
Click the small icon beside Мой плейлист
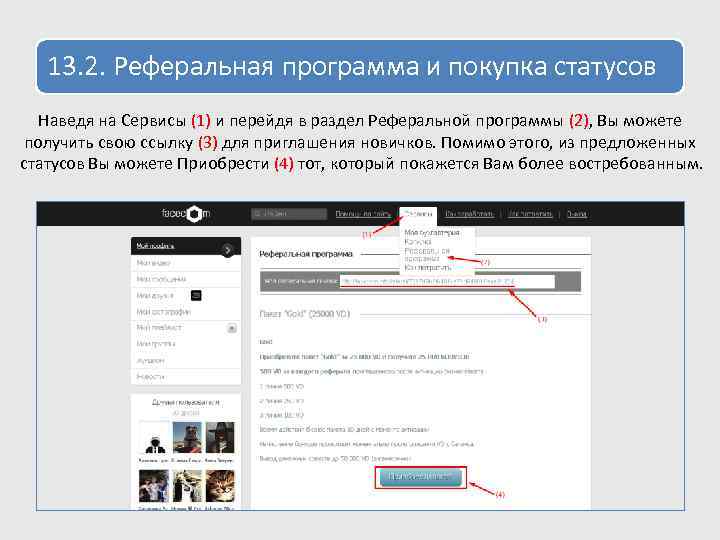pyautogui.click(x=232, y=328)
